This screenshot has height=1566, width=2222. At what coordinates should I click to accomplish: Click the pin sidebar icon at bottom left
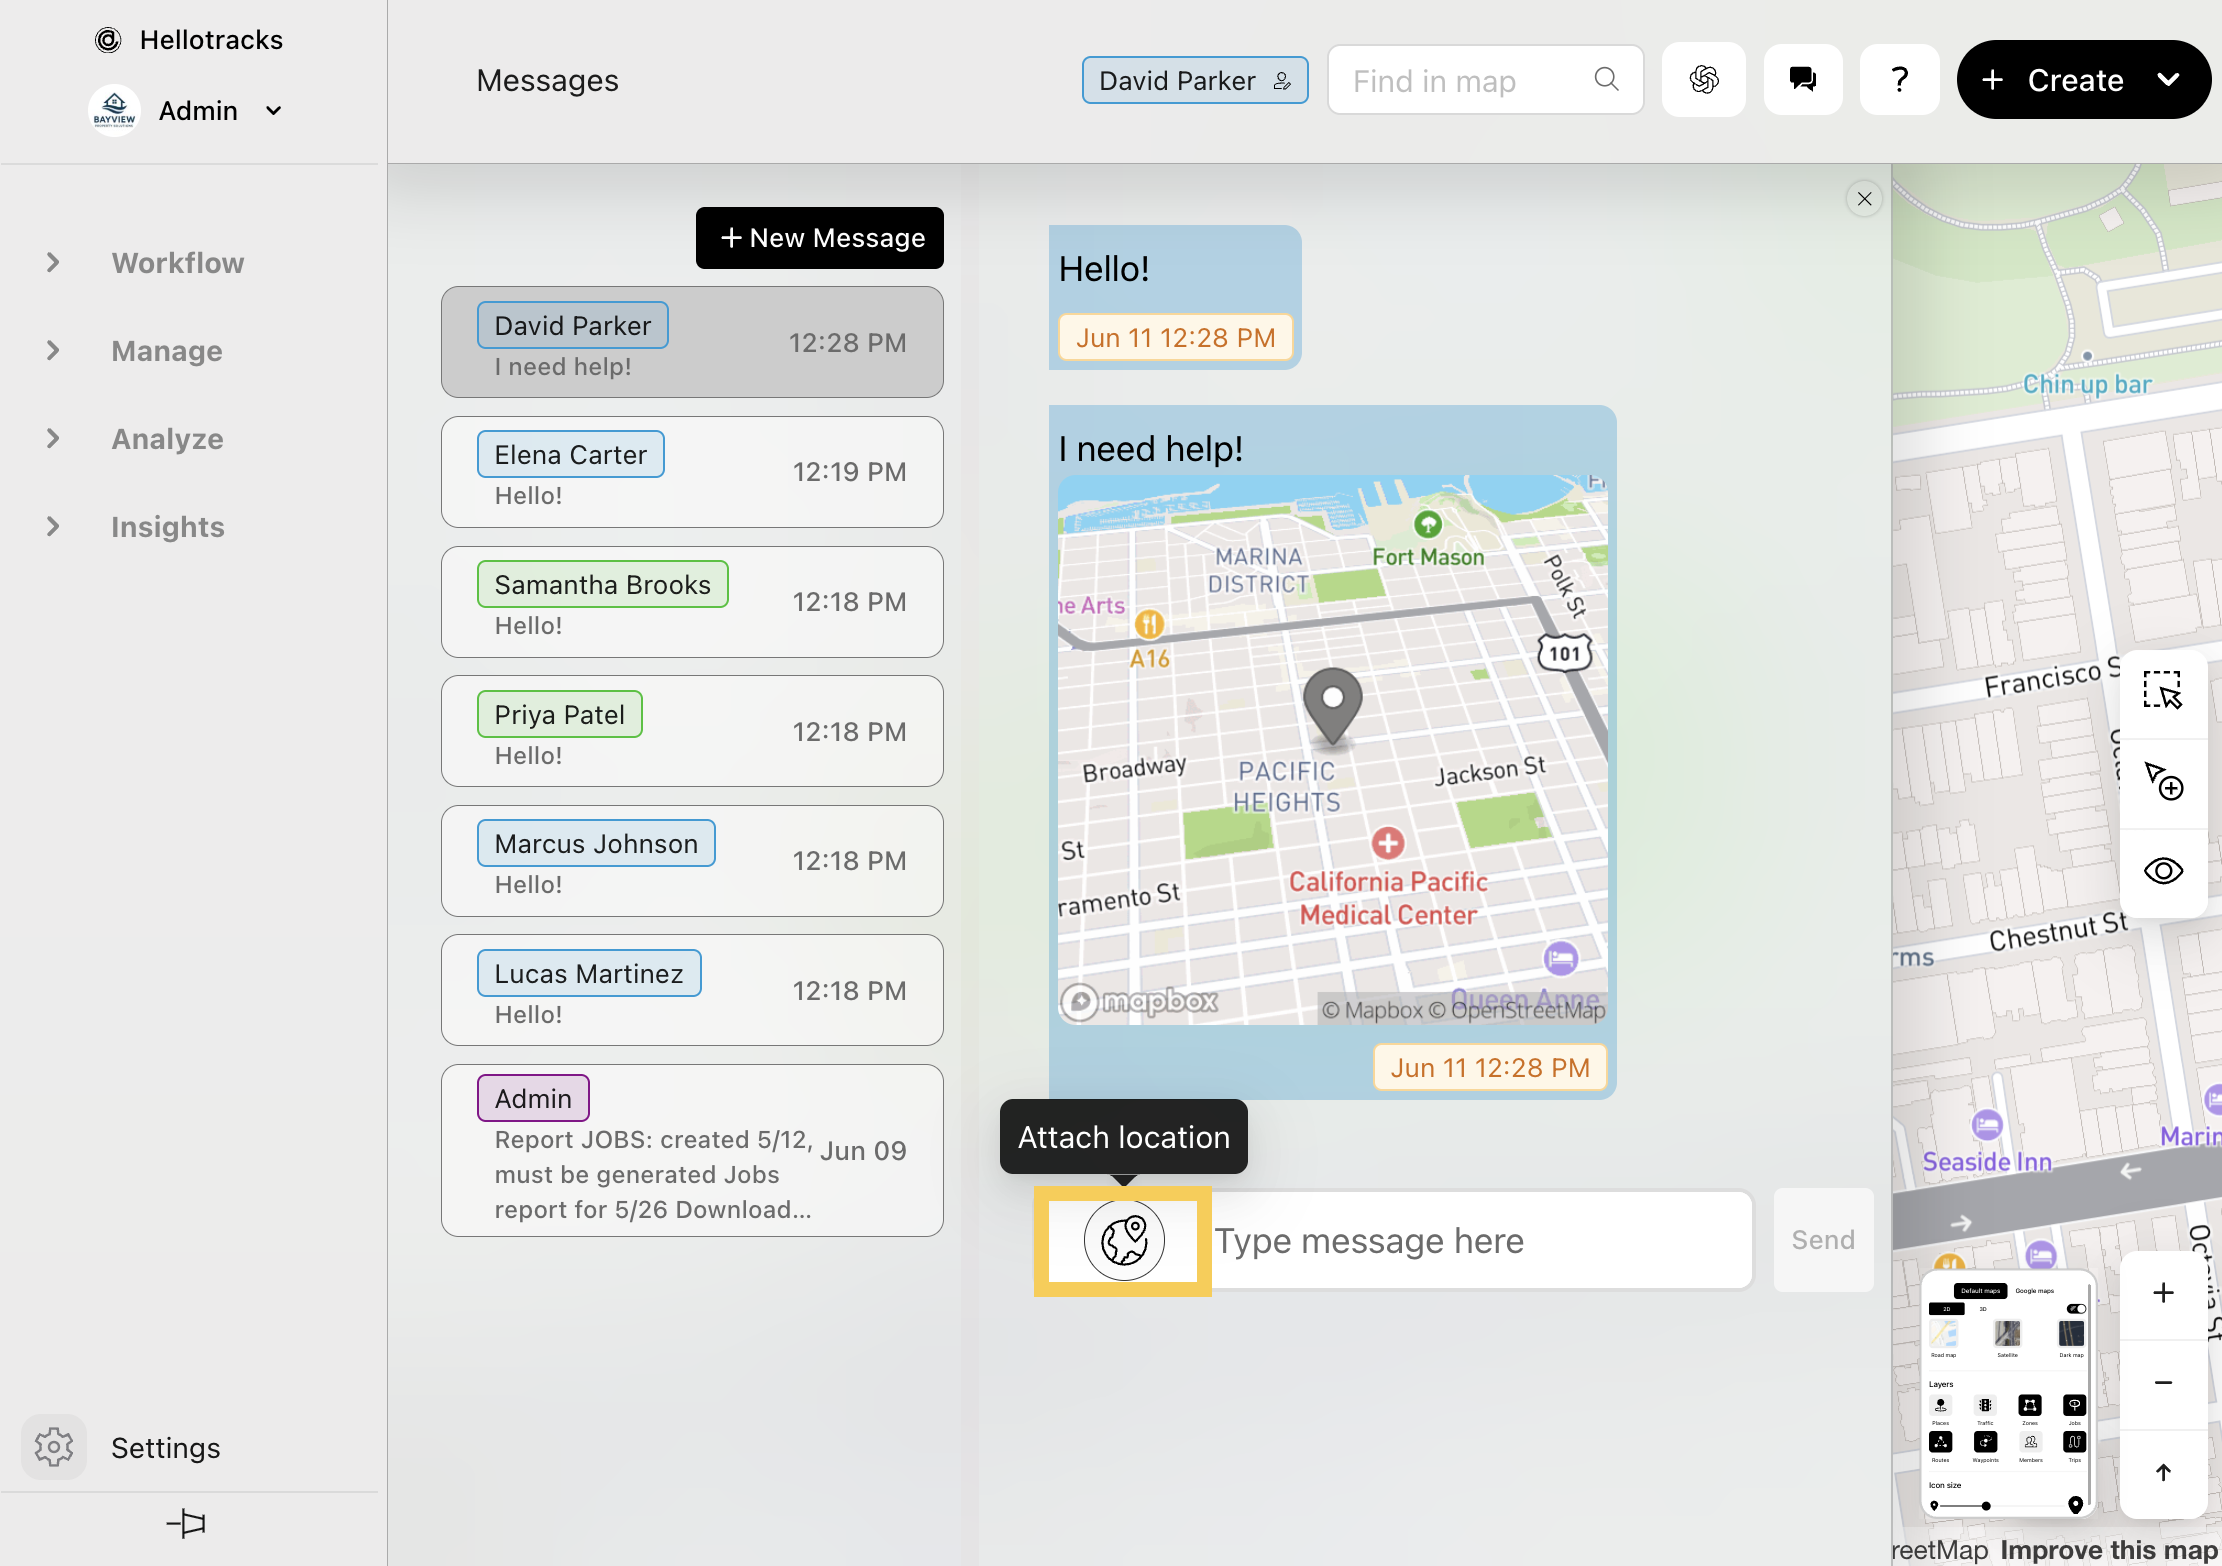pyautogui.click(x=186, y=1523)
